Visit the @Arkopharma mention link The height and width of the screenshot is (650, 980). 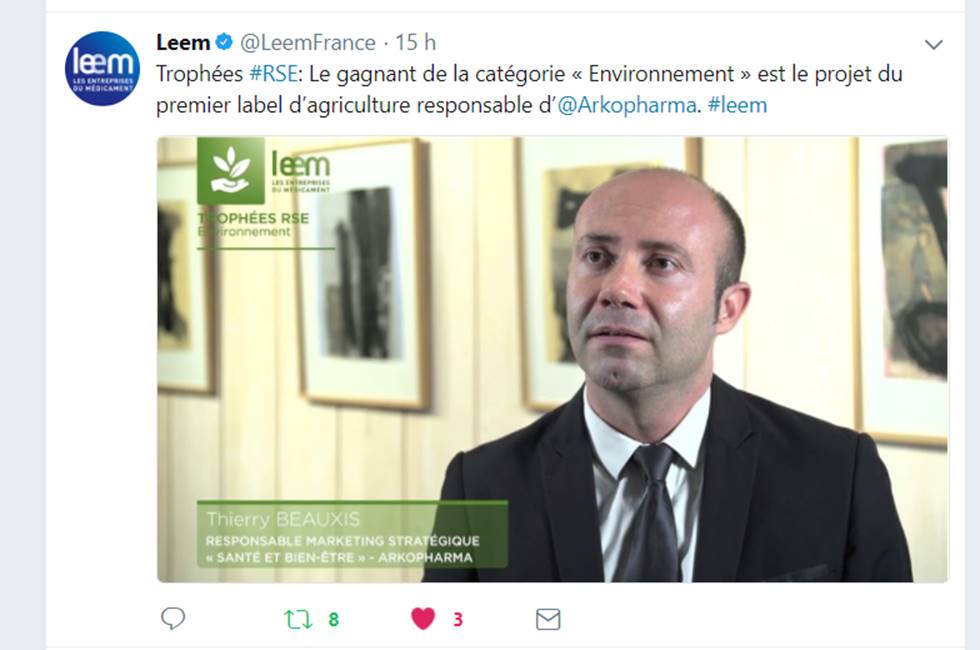click(626, 105)
